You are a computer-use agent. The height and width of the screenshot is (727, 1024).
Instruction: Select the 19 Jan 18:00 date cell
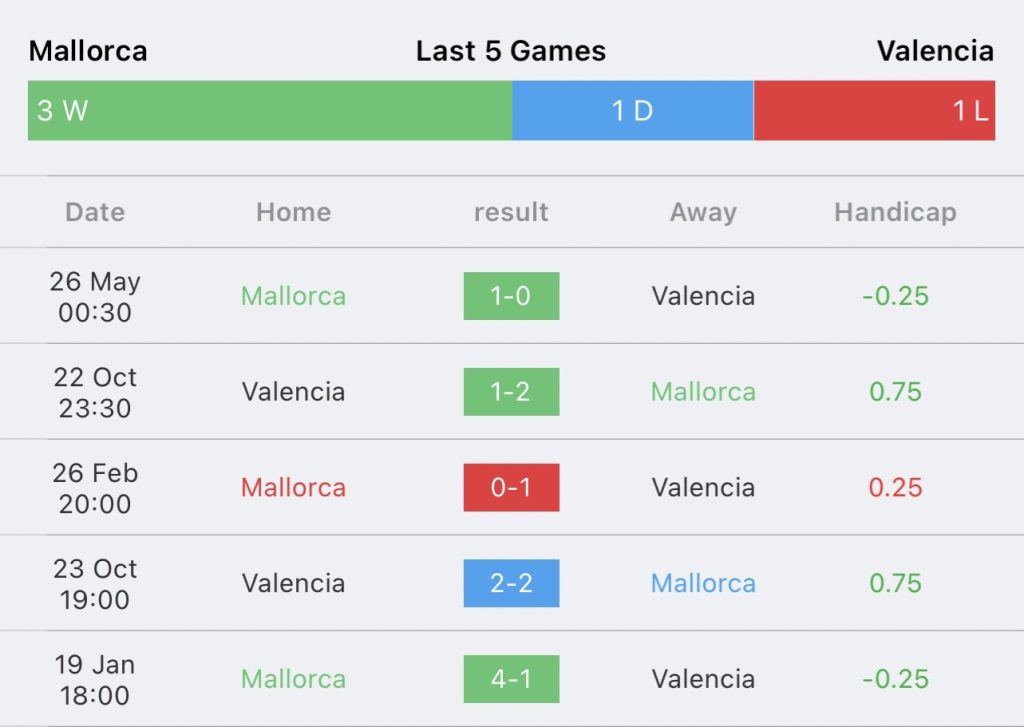[x=95, y=679]
